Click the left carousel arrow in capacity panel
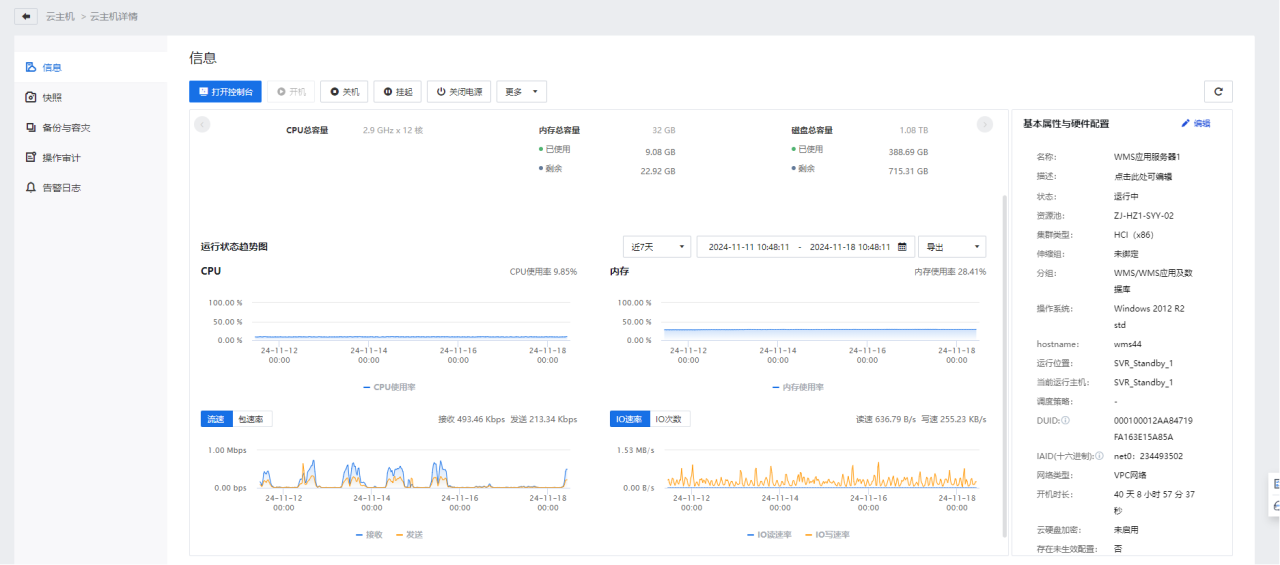 [x=202, y=124]
